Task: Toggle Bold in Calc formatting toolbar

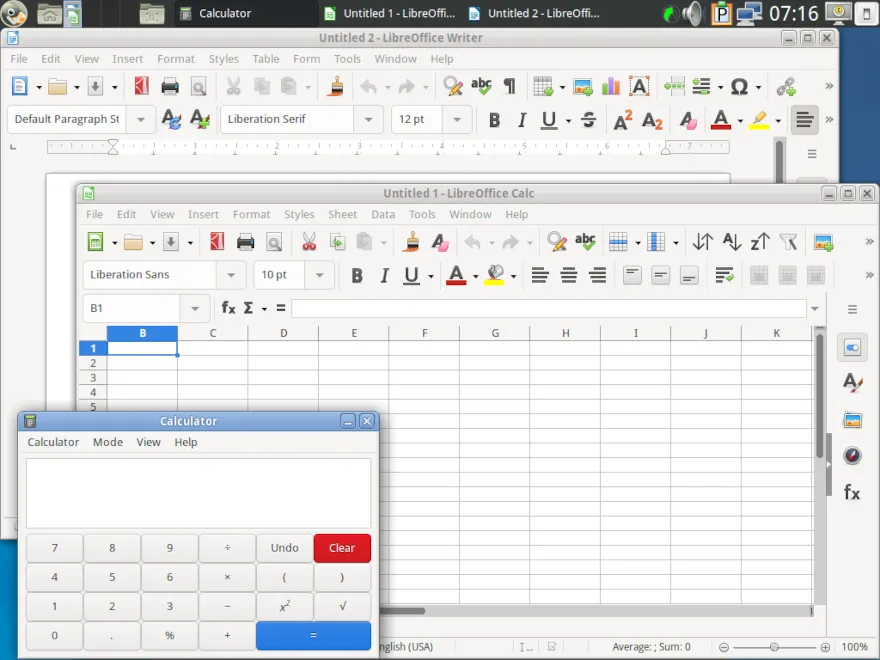Action: 357,275
